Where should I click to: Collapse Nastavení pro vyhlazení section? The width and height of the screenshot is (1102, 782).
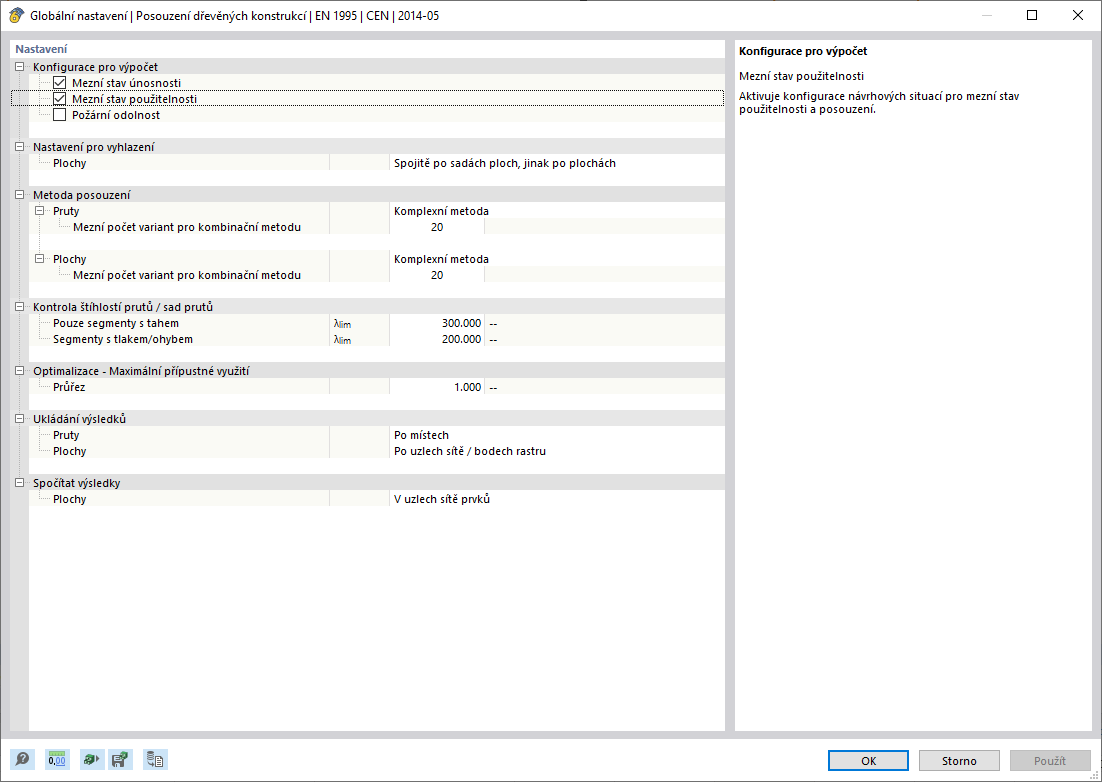click(20, 147)
